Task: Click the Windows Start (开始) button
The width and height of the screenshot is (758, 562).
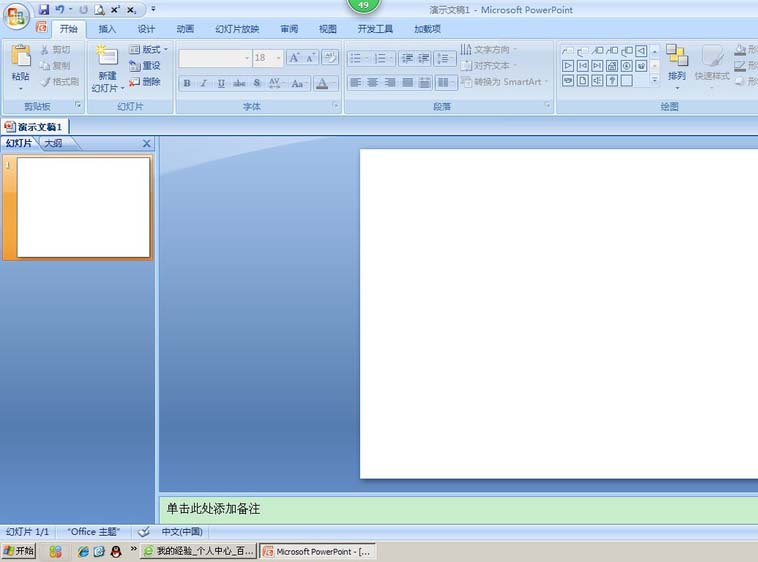Action: pyautogui.click(x=18, y=551)
